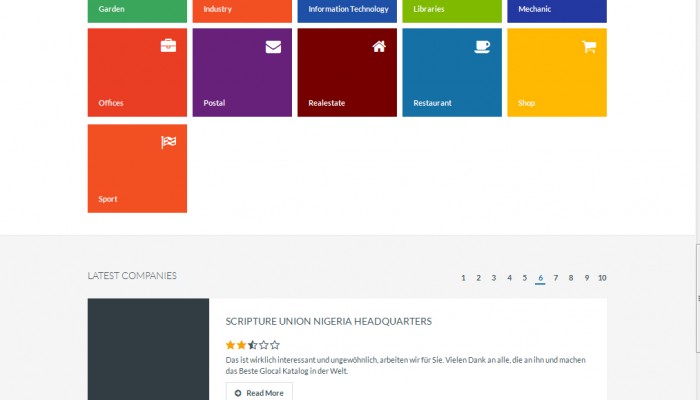Open the Libraries category tile
Viewport: 700px width, 400px height.
tap(452, 11)
